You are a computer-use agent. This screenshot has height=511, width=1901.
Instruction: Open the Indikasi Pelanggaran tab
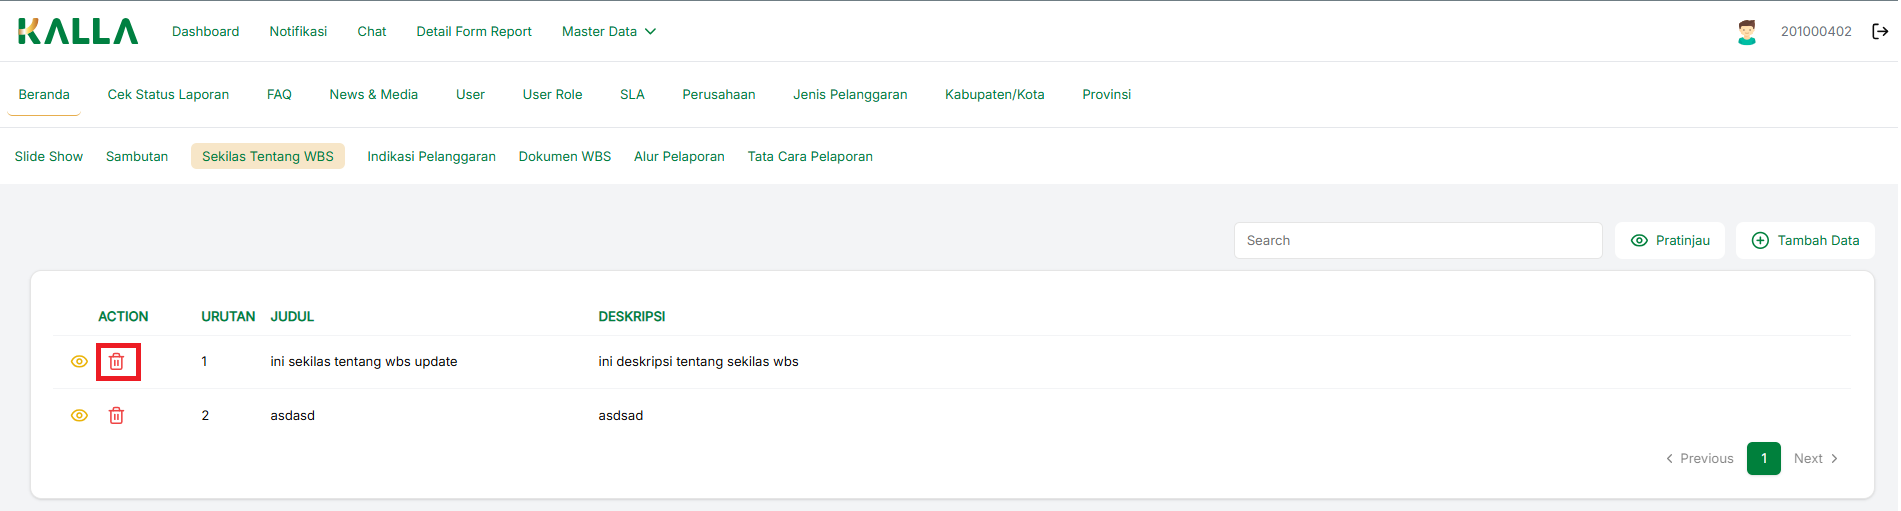coord(431,157)
